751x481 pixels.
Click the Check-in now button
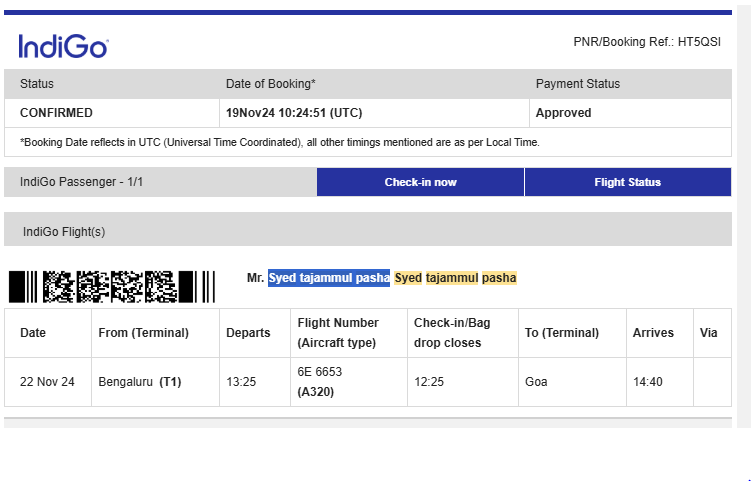(420, 182)
